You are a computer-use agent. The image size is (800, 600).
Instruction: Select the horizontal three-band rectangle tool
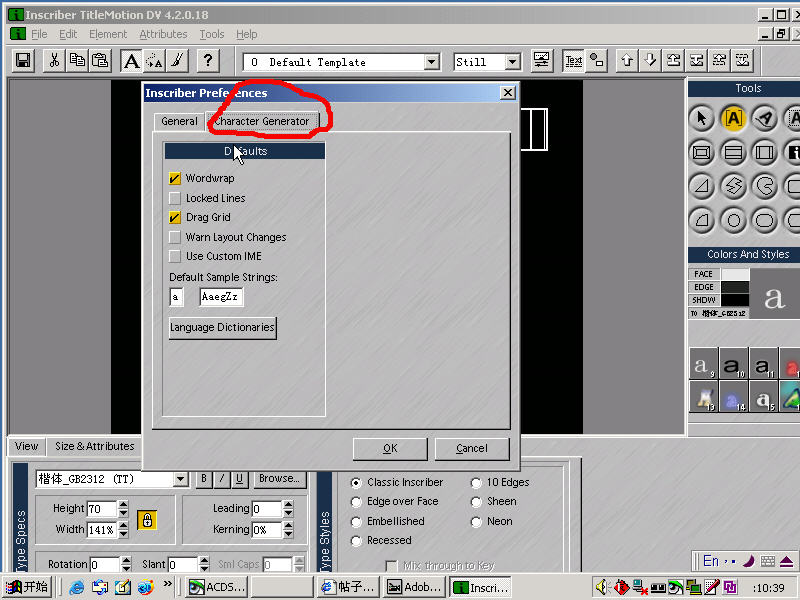(x=734, y=153)
